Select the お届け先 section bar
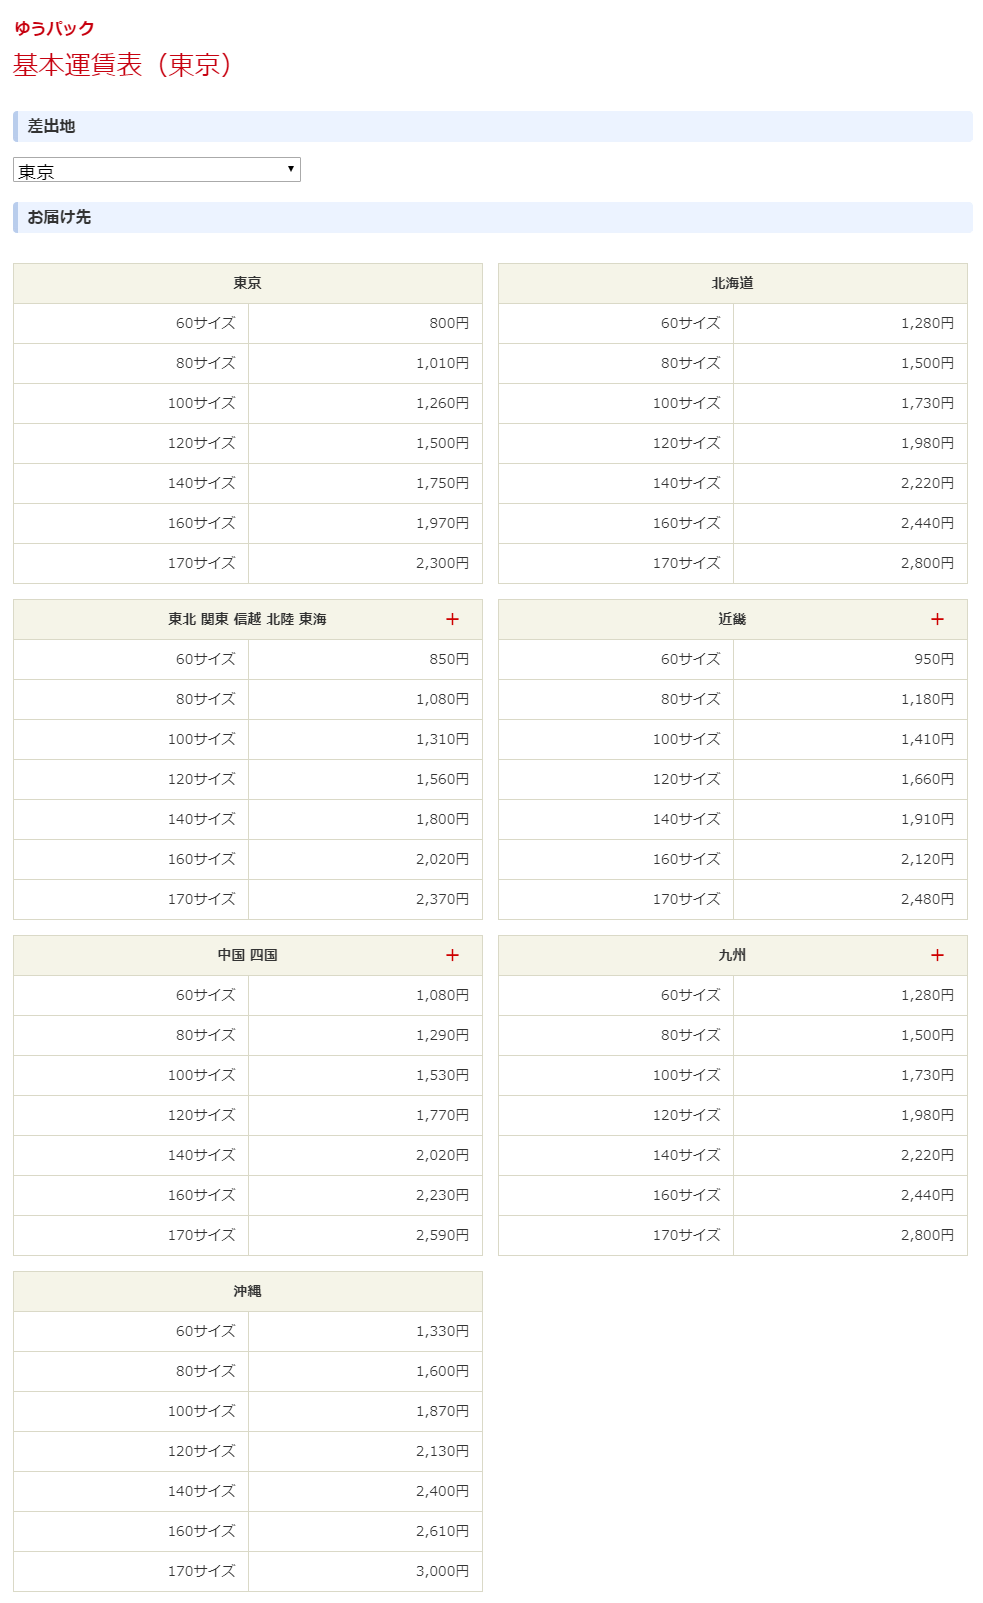Screen dimensions: 983x1603 492,217
